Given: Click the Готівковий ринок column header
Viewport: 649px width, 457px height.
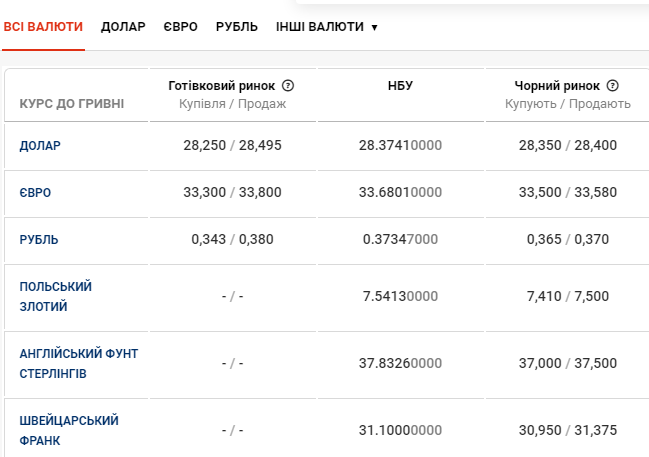Looking at the screenshot, I should [221, 86].
